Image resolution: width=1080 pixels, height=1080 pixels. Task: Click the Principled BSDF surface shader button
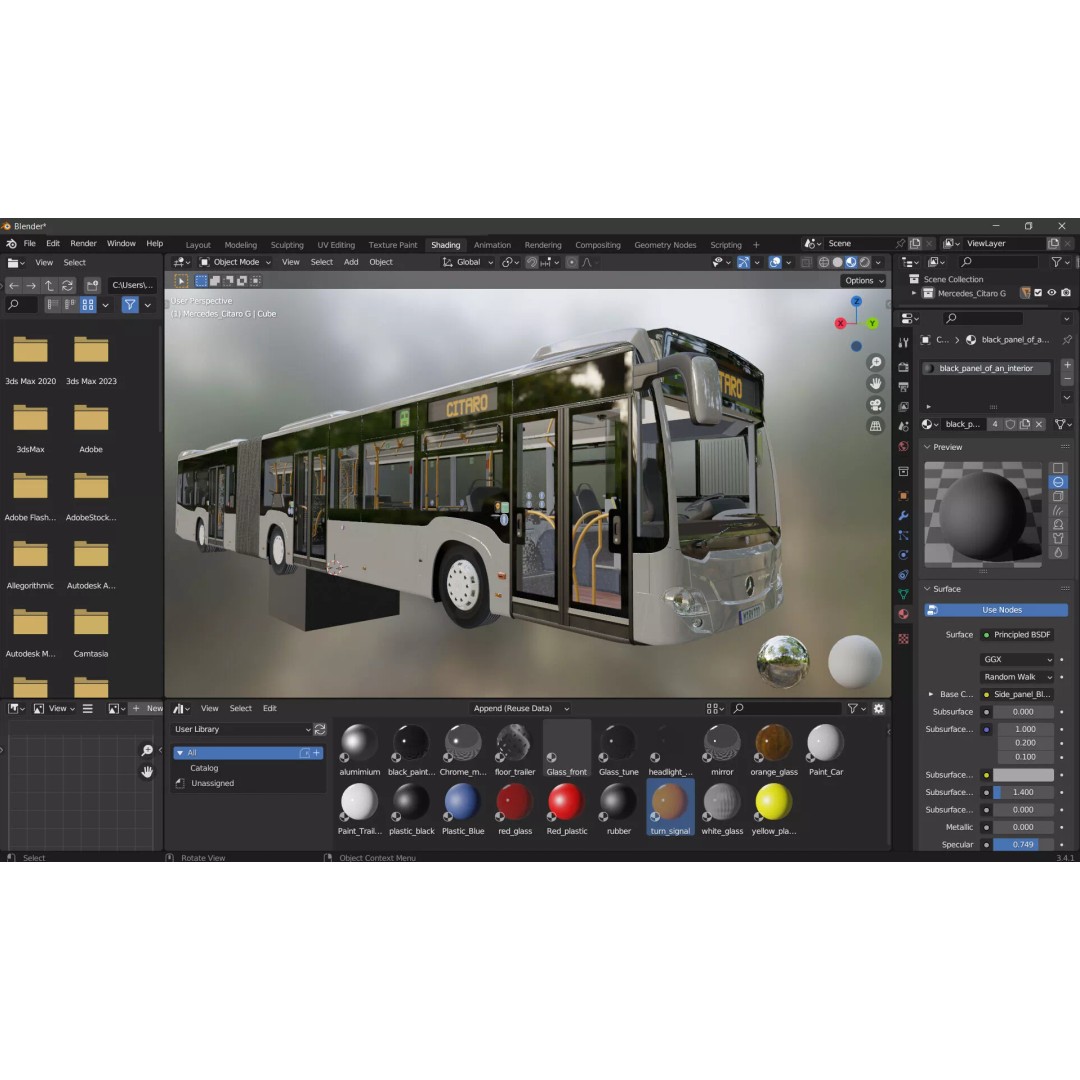(1017, 635)
